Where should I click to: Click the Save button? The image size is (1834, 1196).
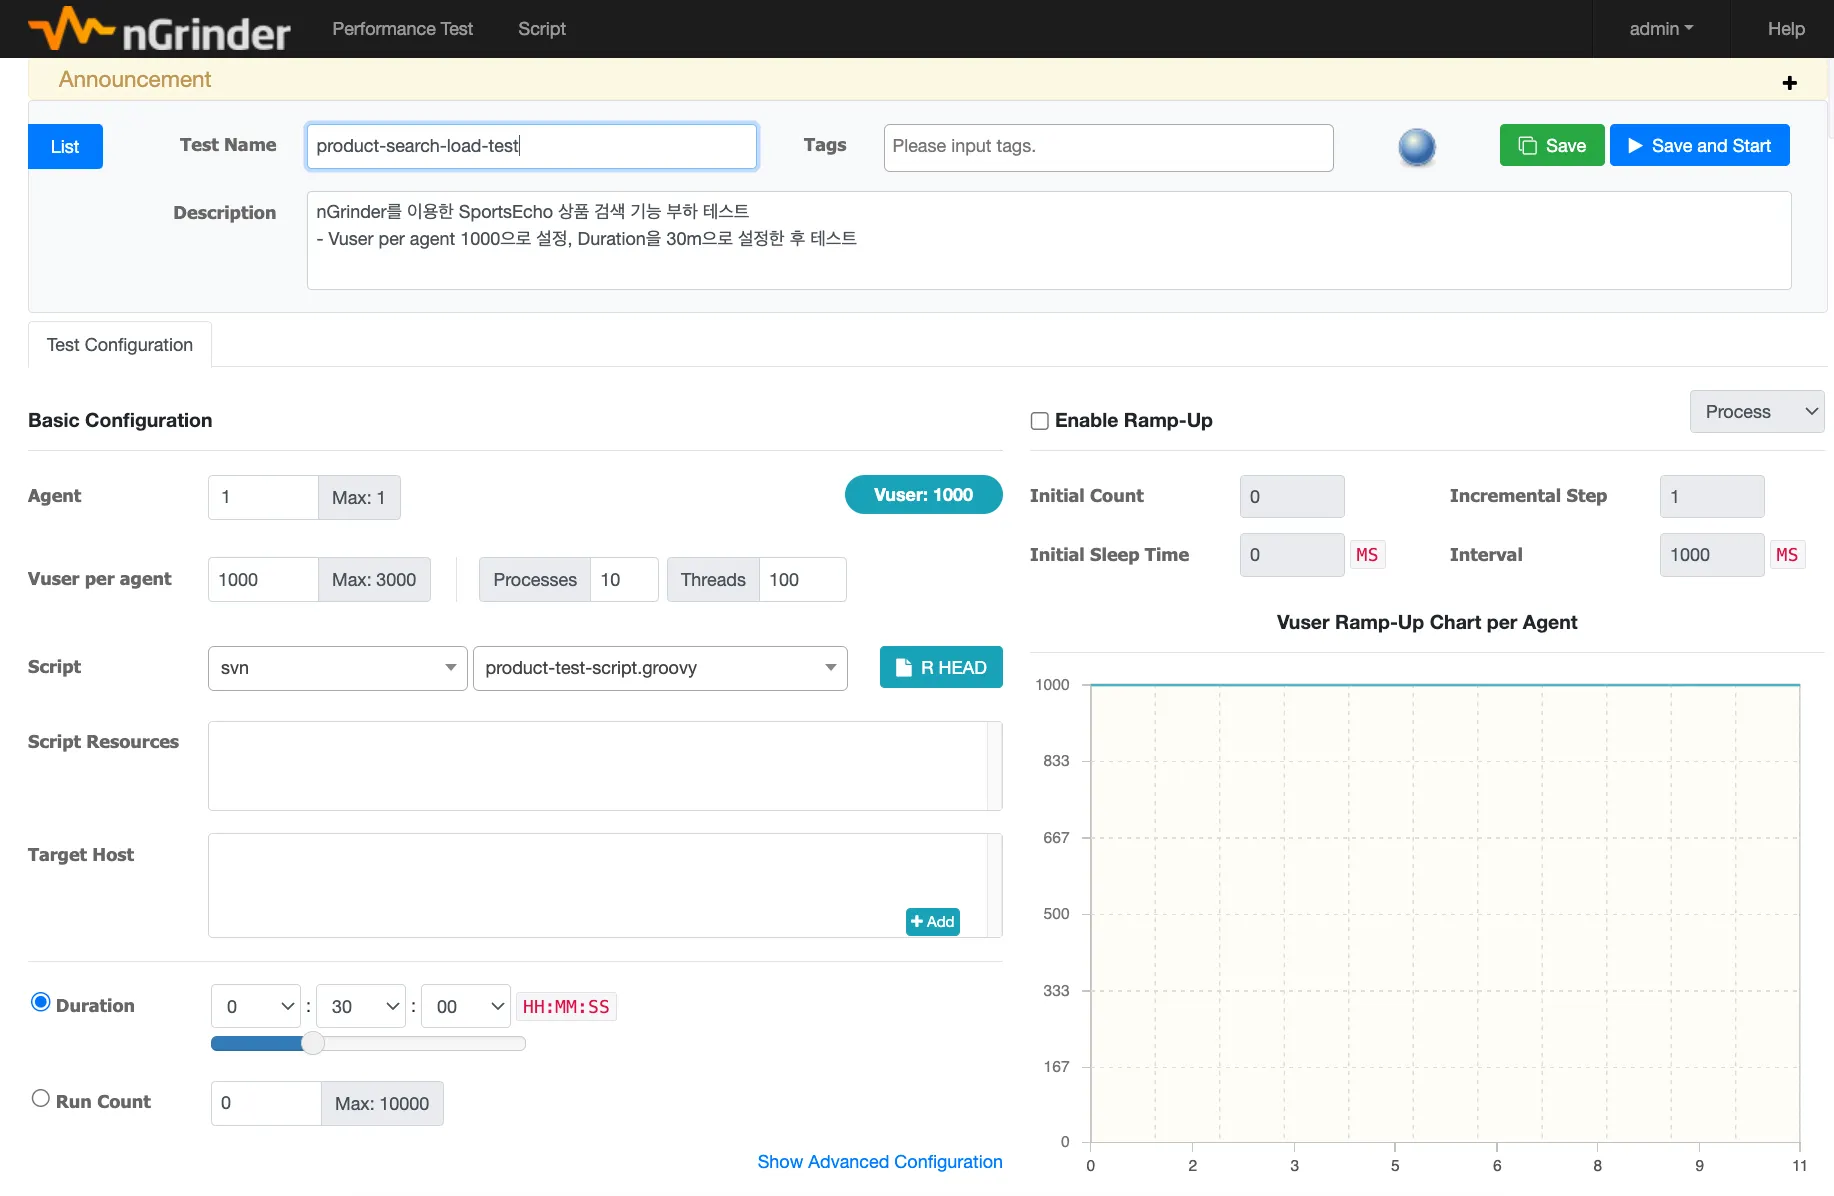(1551, 146)
